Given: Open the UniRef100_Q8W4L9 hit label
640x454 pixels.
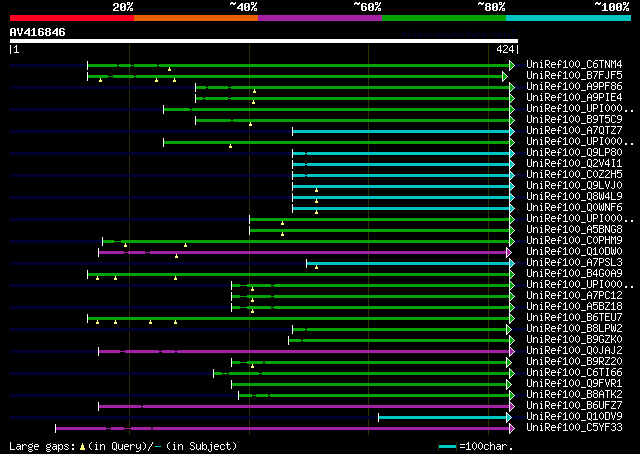Looking at the screenshot, I should click(574, 196).
